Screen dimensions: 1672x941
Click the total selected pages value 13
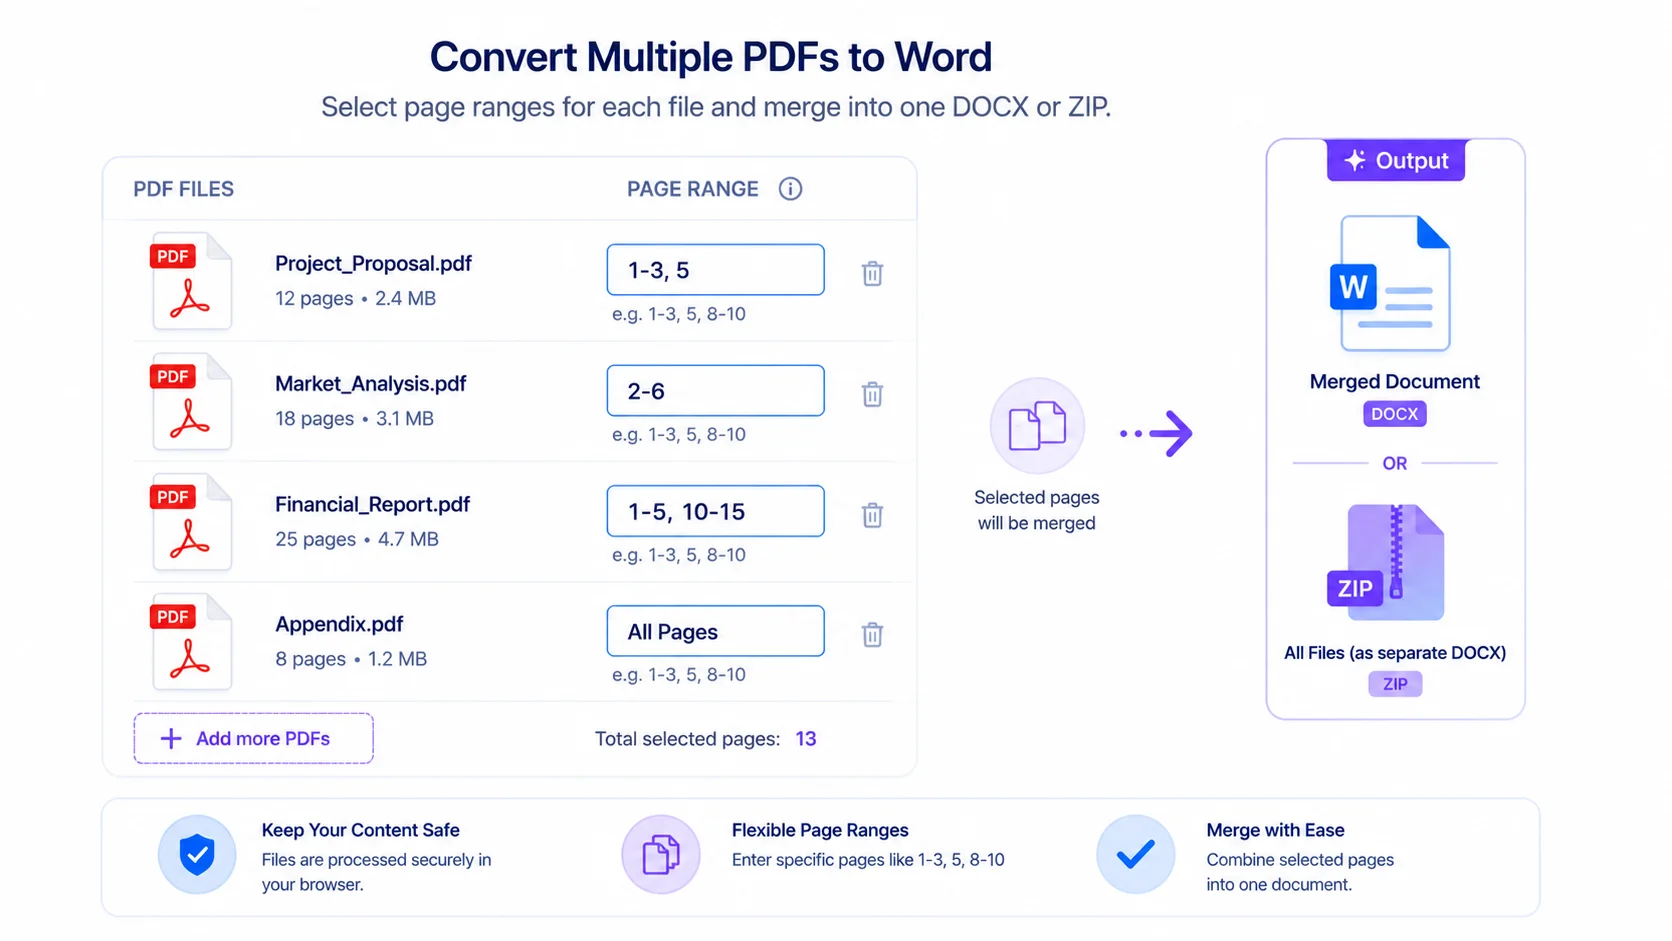(x=806, y=739)
